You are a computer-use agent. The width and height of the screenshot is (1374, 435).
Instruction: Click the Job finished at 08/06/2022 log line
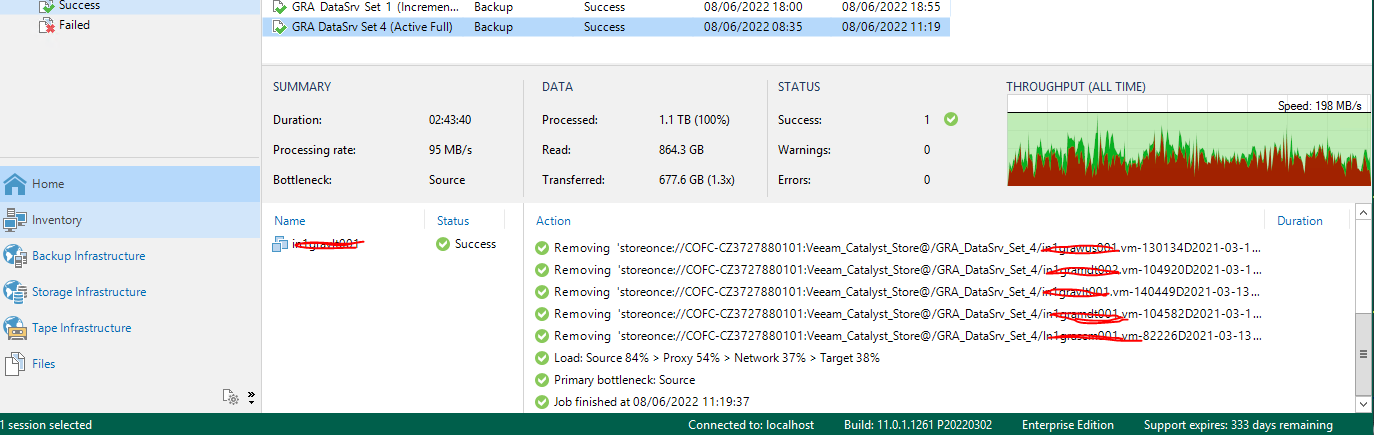(x=651, y=402)
